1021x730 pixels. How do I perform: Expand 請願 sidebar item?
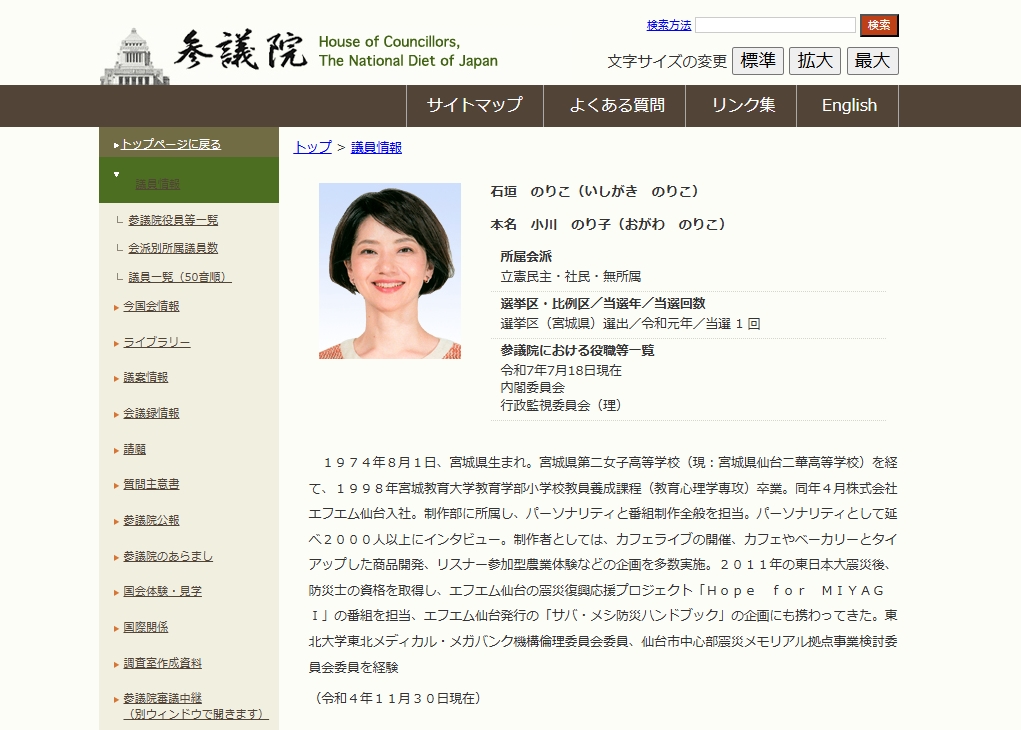point(134,449)
